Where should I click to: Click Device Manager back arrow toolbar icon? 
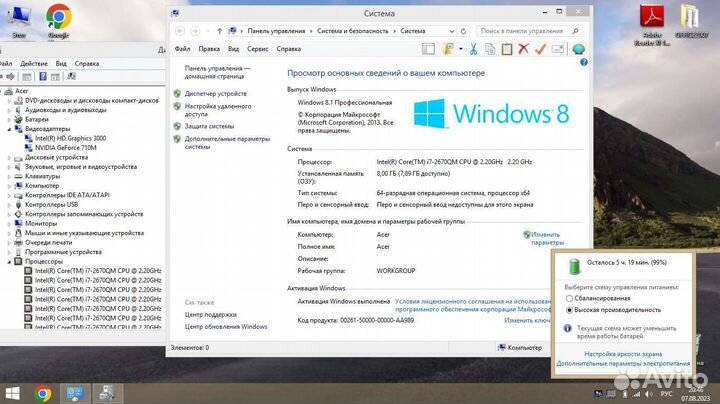[2, 77]
